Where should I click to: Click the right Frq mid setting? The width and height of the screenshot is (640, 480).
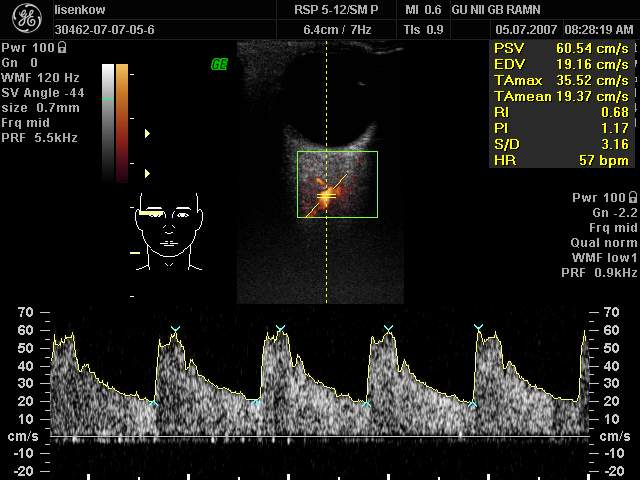(x=613, y=227)
